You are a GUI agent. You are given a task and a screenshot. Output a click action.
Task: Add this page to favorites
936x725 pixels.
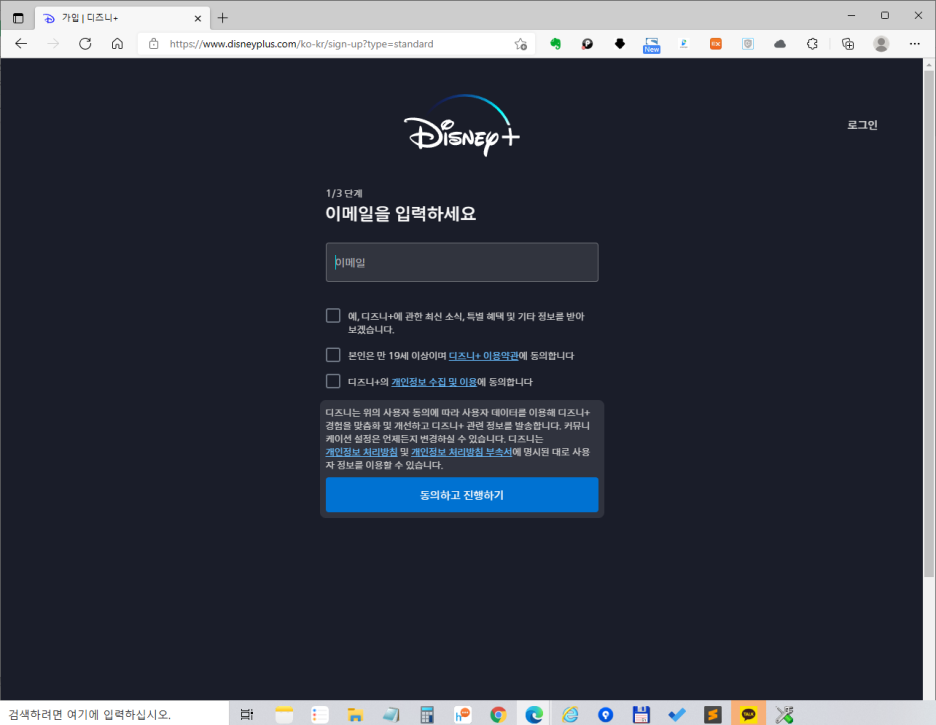coord(521,44)
